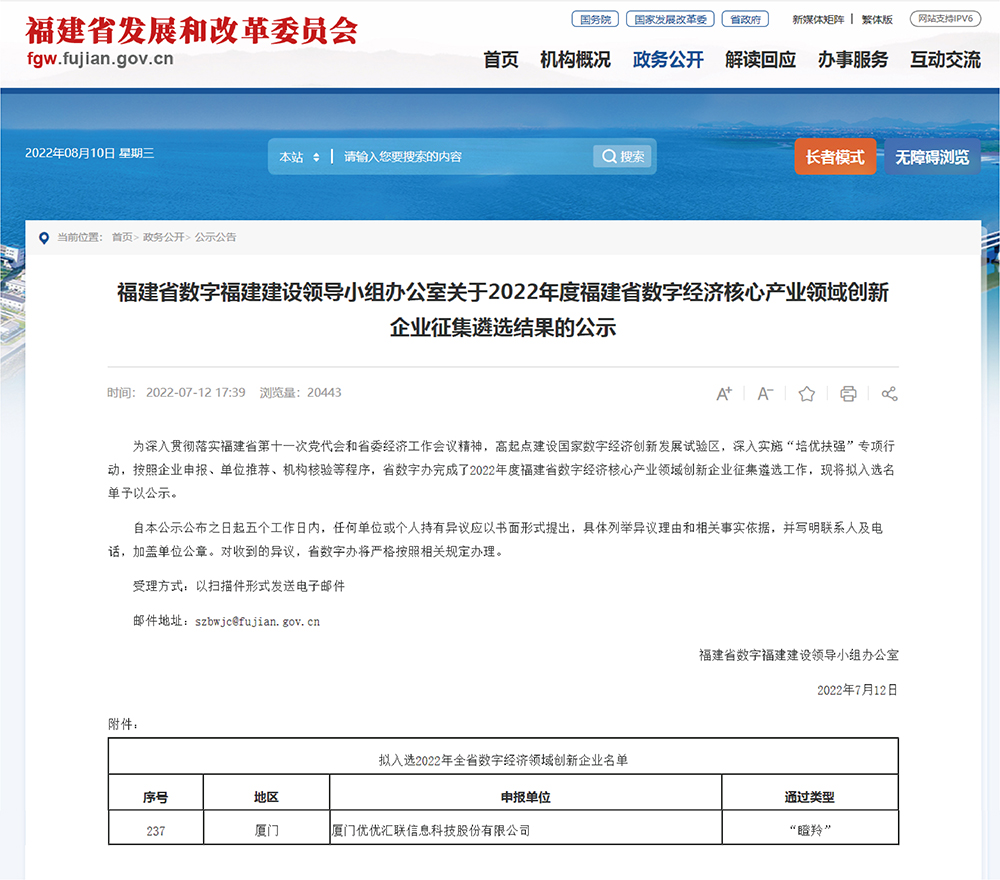Click the 福建省发展和改革委员会 site logo

[191, 40]
